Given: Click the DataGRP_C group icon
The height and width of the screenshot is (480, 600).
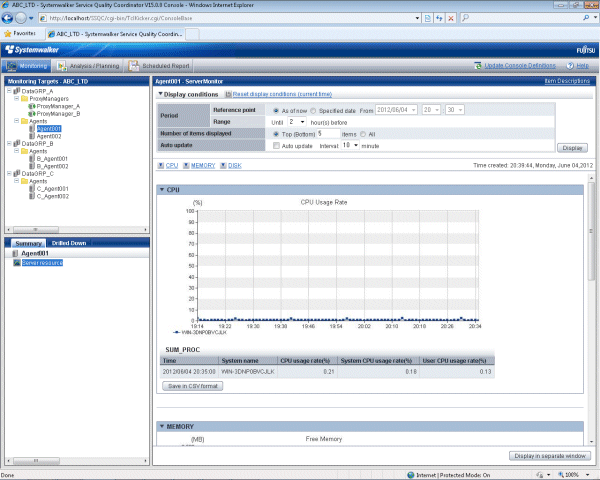Looking at the screenshot, I should pos(17,173).
